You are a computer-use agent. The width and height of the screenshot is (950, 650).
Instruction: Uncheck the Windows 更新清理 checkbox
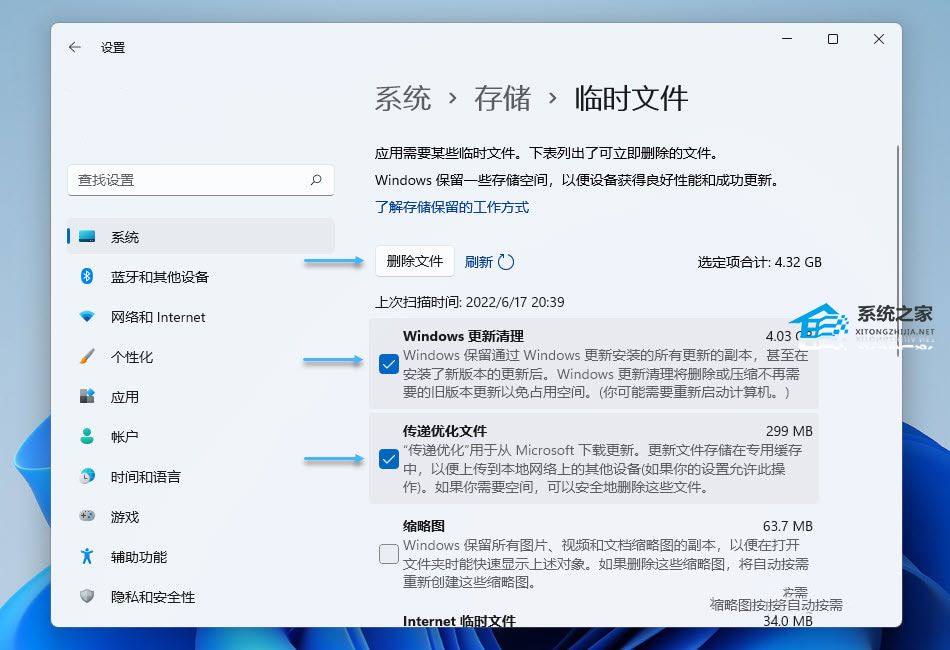[x=389, y=364]
